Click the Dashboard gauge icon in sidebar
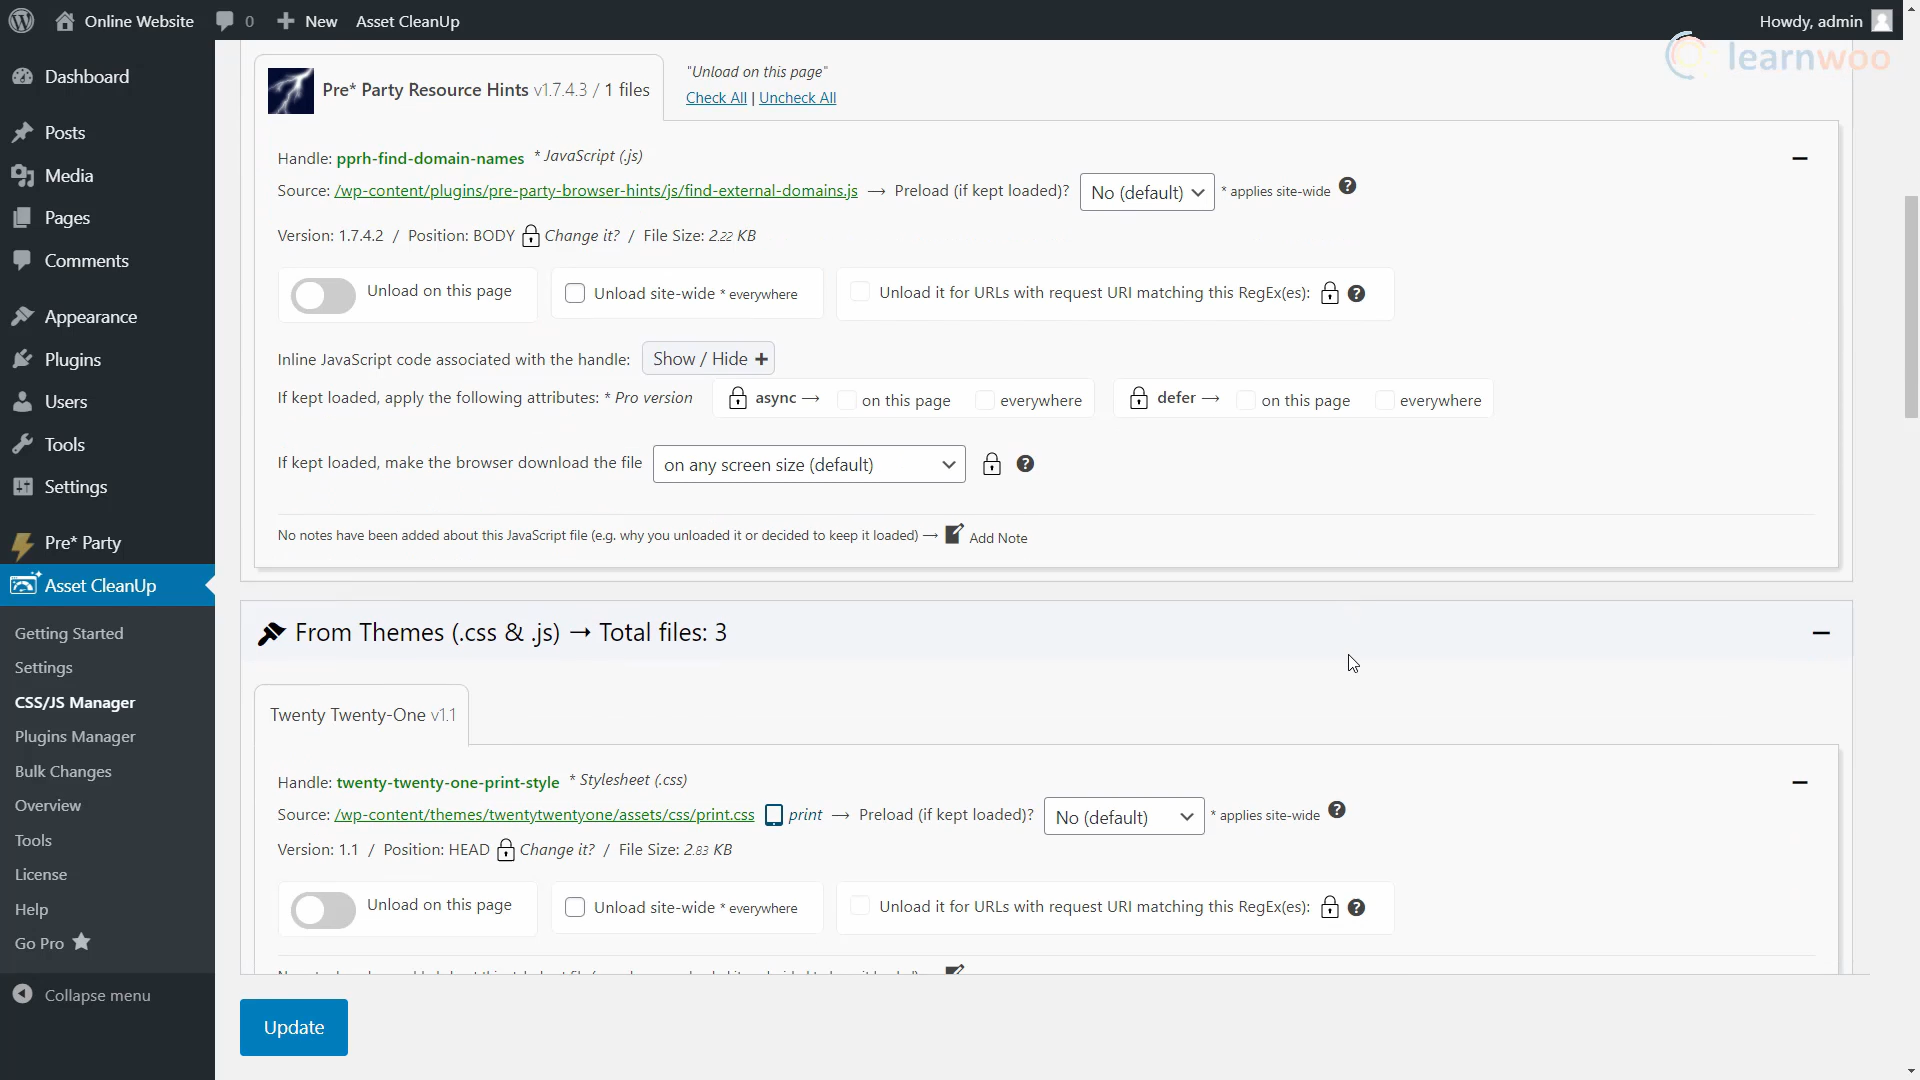This screenshot has width=1920, height=1080. click(23, 77)
